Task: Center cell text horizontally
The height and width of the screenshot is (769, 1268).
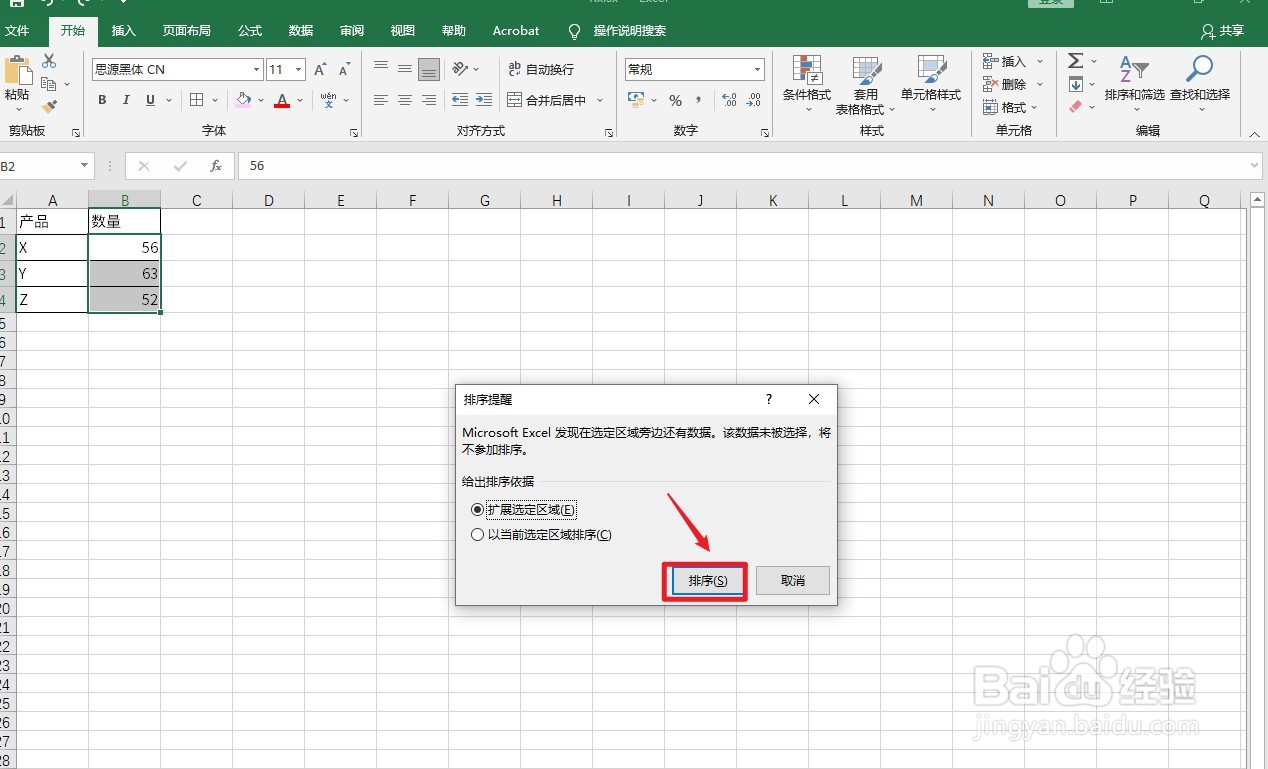Action: coord(405,100)
